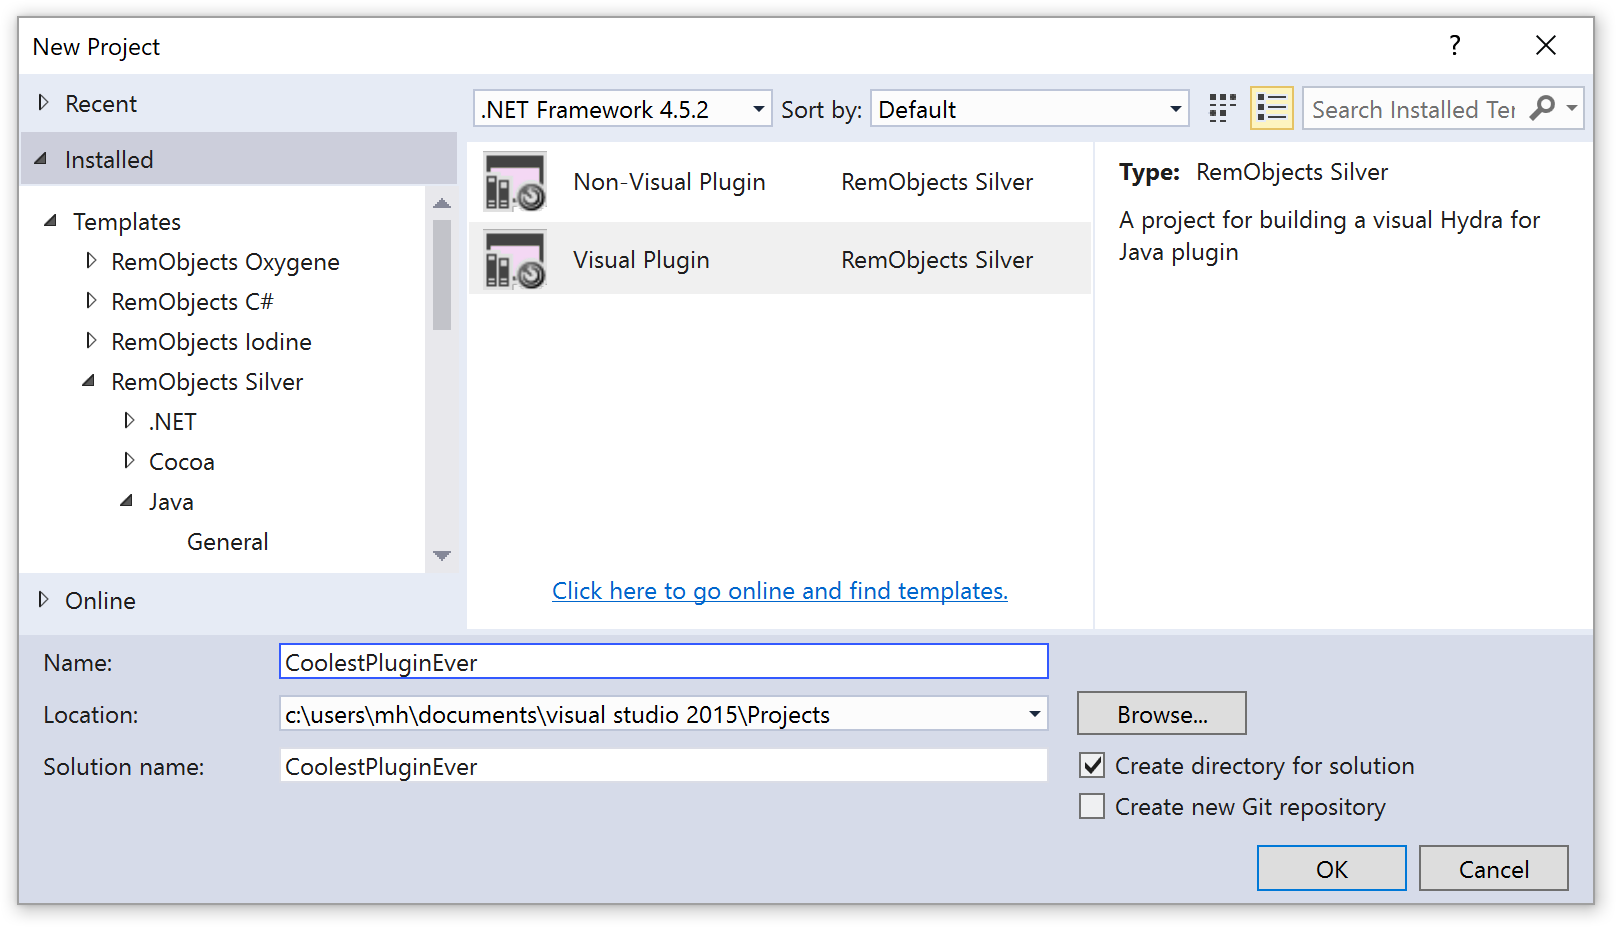
Task: Open the .NET Framework version dropdown
Action: click(622, 108)
